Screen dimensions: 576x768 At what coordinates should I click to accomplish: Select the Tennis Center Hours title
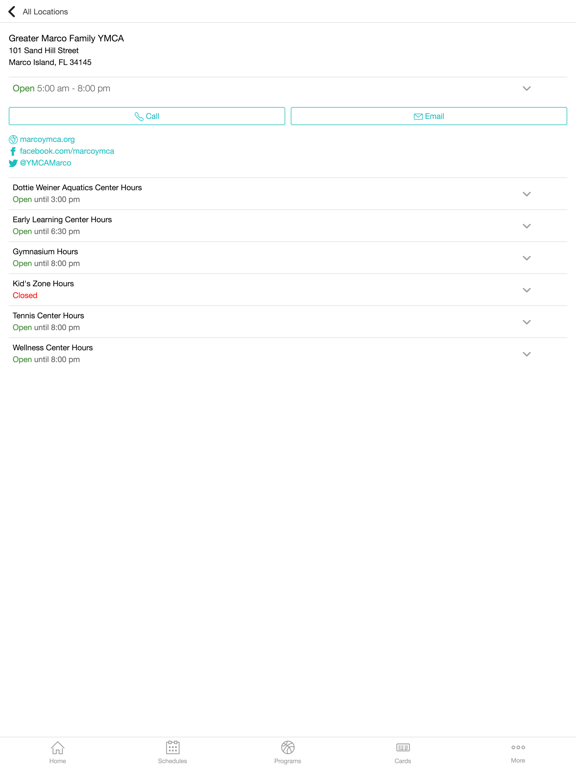48,315
